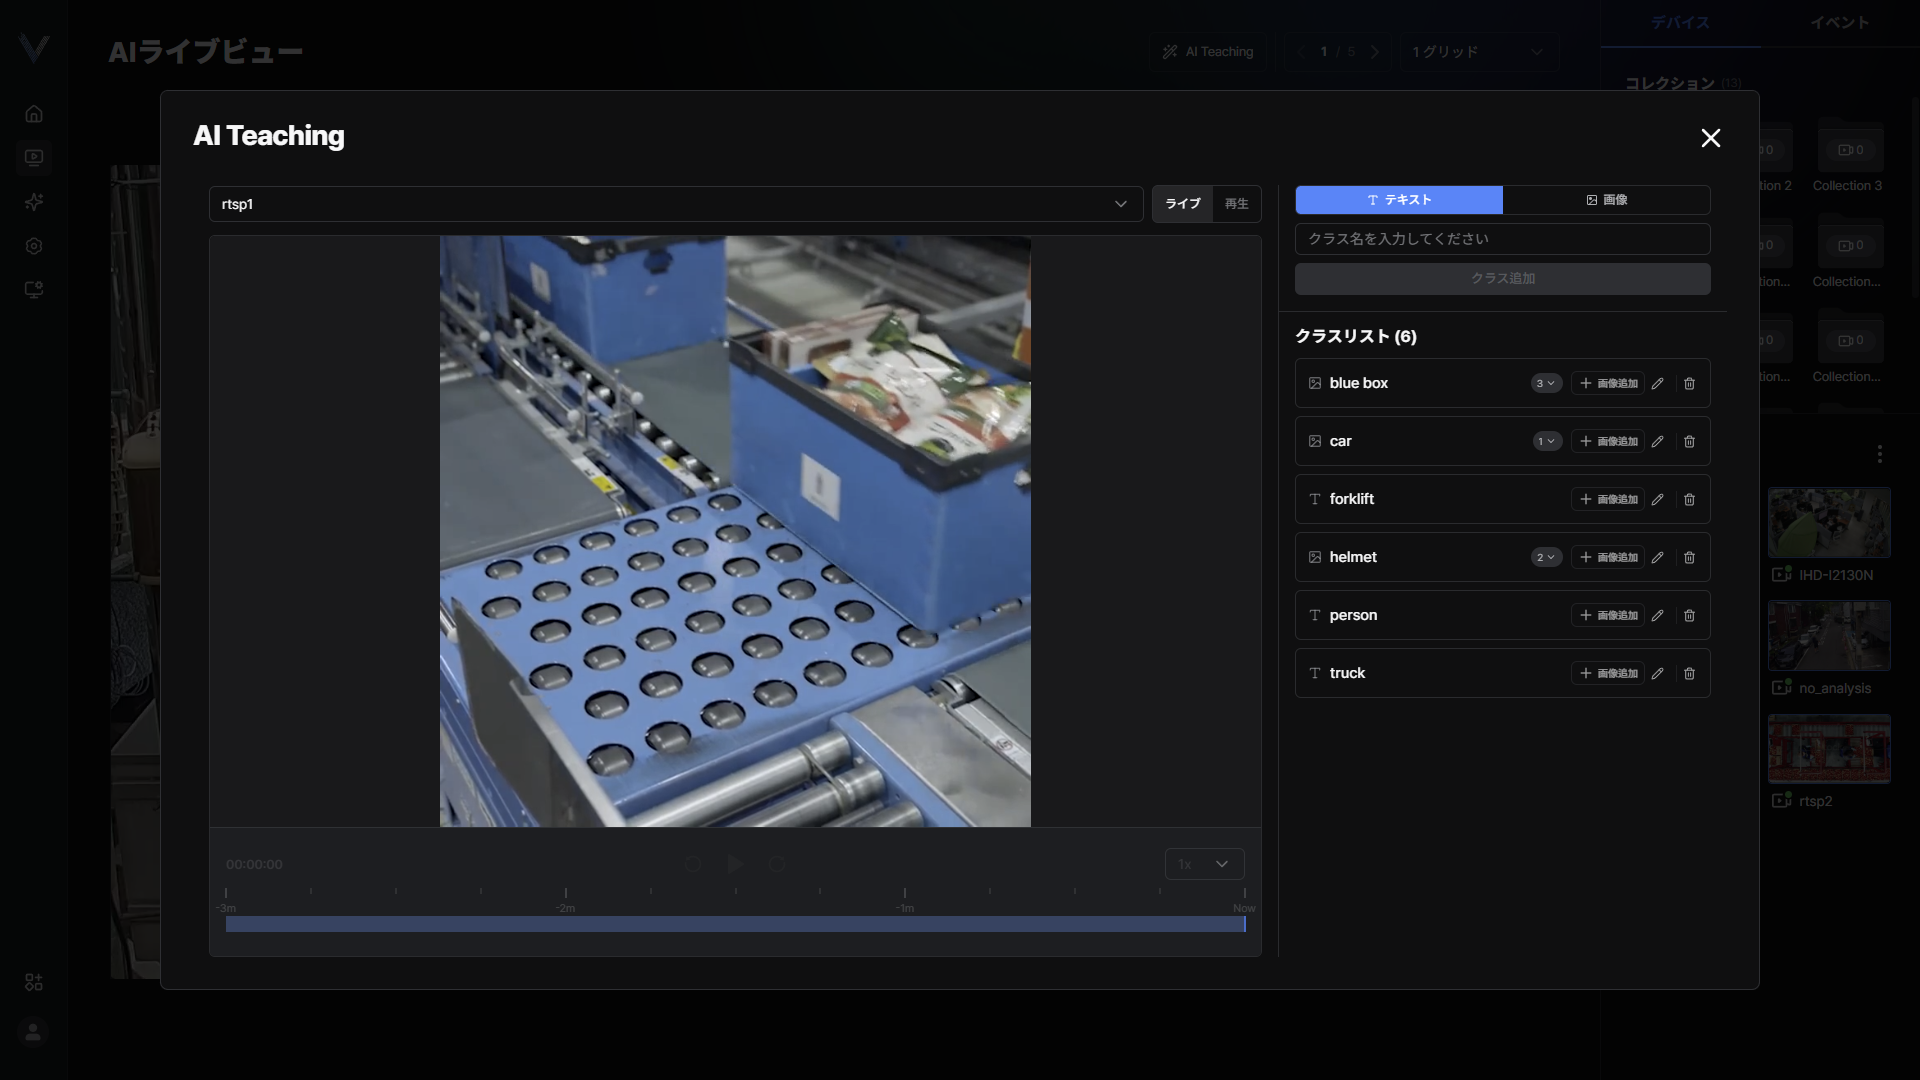Click the blue timeline bar
The width and height of the screenshot is (1920, 1080).
pos(735,924)
